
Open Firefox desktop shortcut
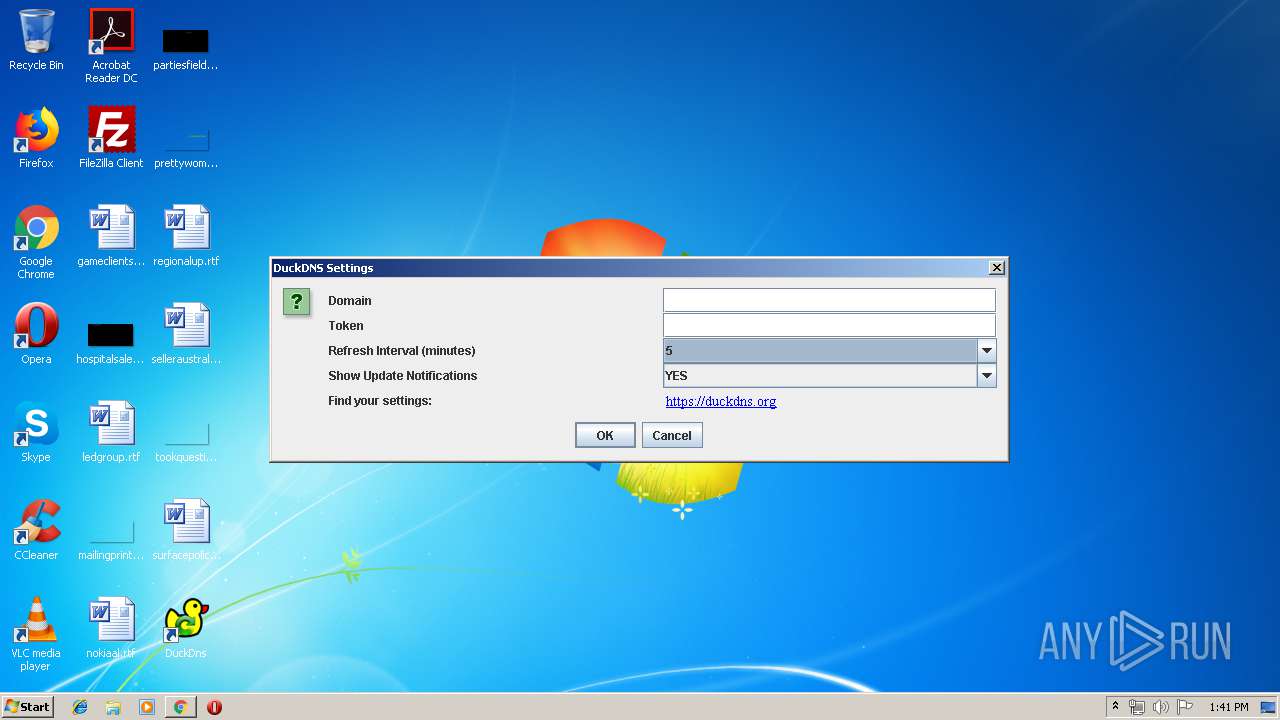pos(36,138)
